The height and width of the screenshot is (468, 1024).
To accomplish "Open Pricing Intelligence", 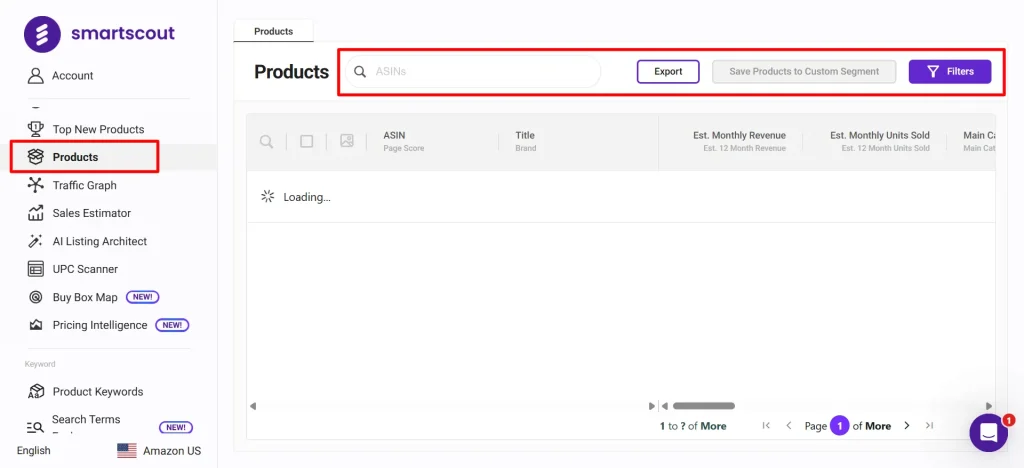I will pos(100,325).
